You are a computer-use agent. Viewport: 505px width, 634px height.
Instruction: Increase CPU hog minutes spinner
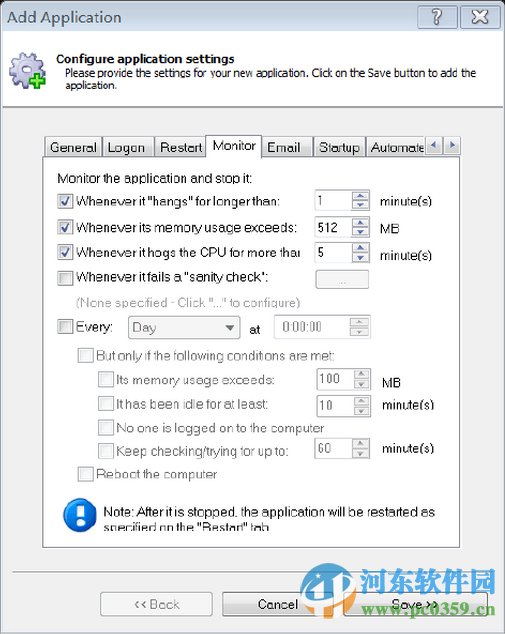(x=360, y=247)
